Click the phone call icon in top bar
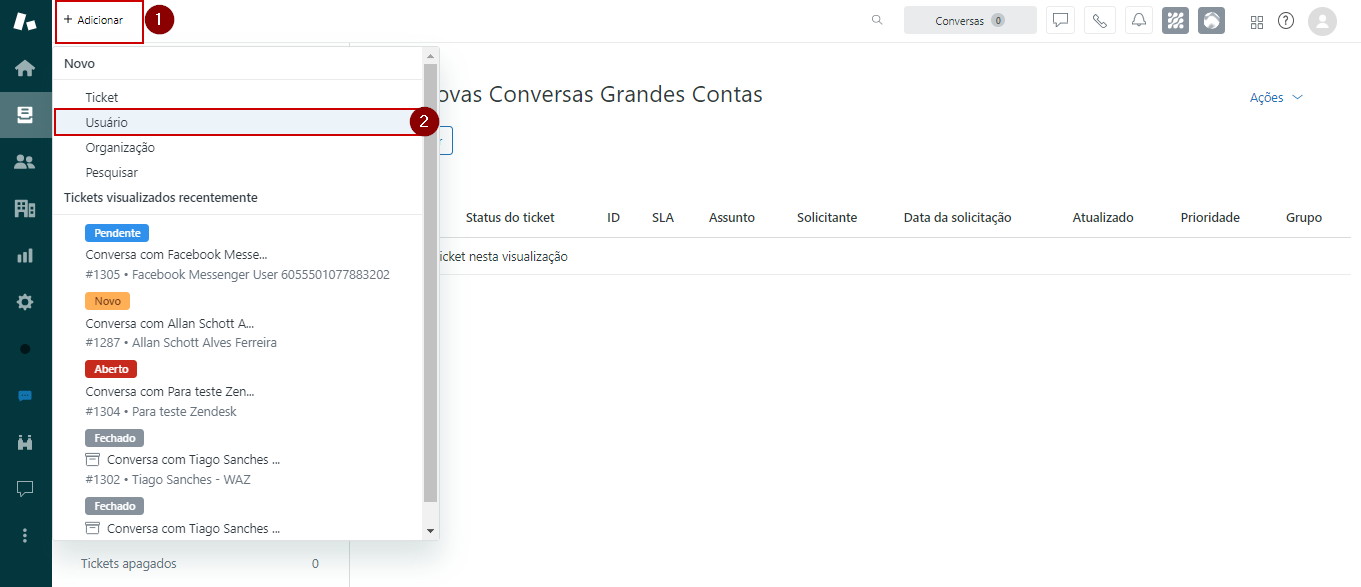1361x587 pixels. coord(1099,21)
